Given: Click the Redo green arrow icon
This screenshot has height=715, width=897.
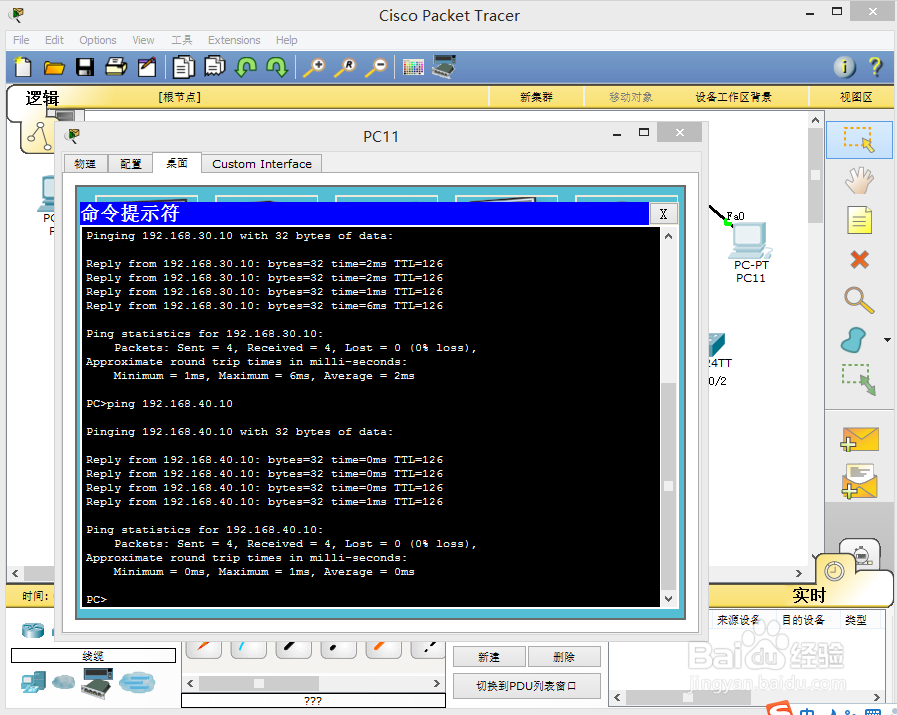Looking at the screenshot, I should click(x=277, y=67).
